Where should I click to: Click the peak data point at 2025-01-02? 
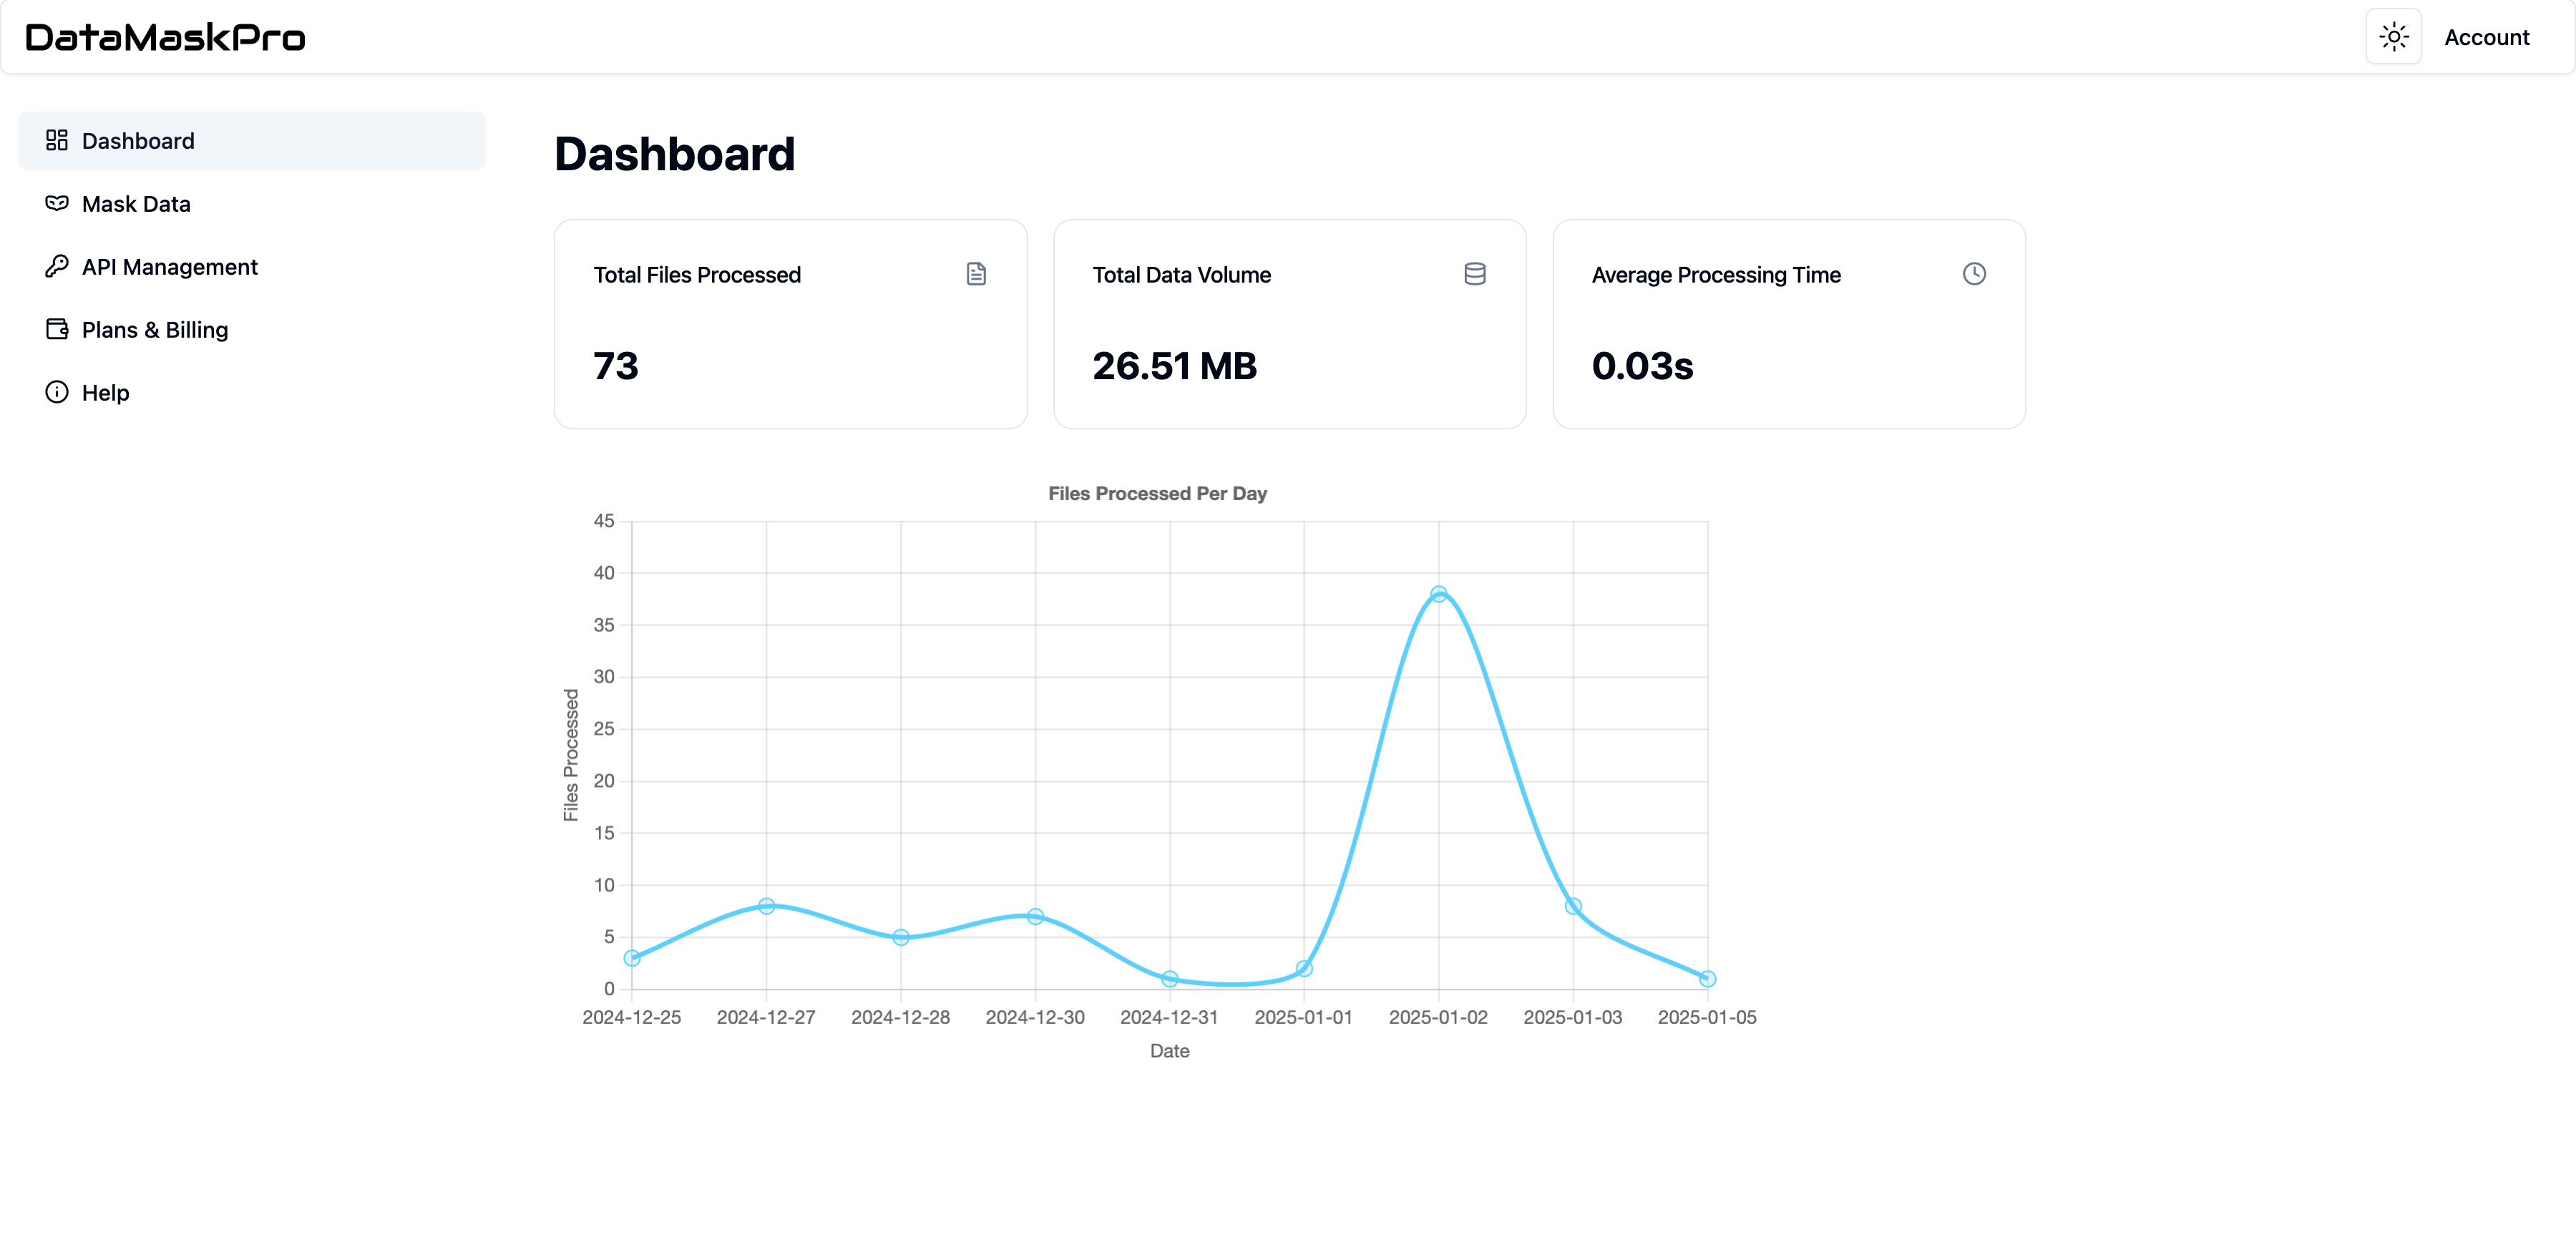(1439, 593)
